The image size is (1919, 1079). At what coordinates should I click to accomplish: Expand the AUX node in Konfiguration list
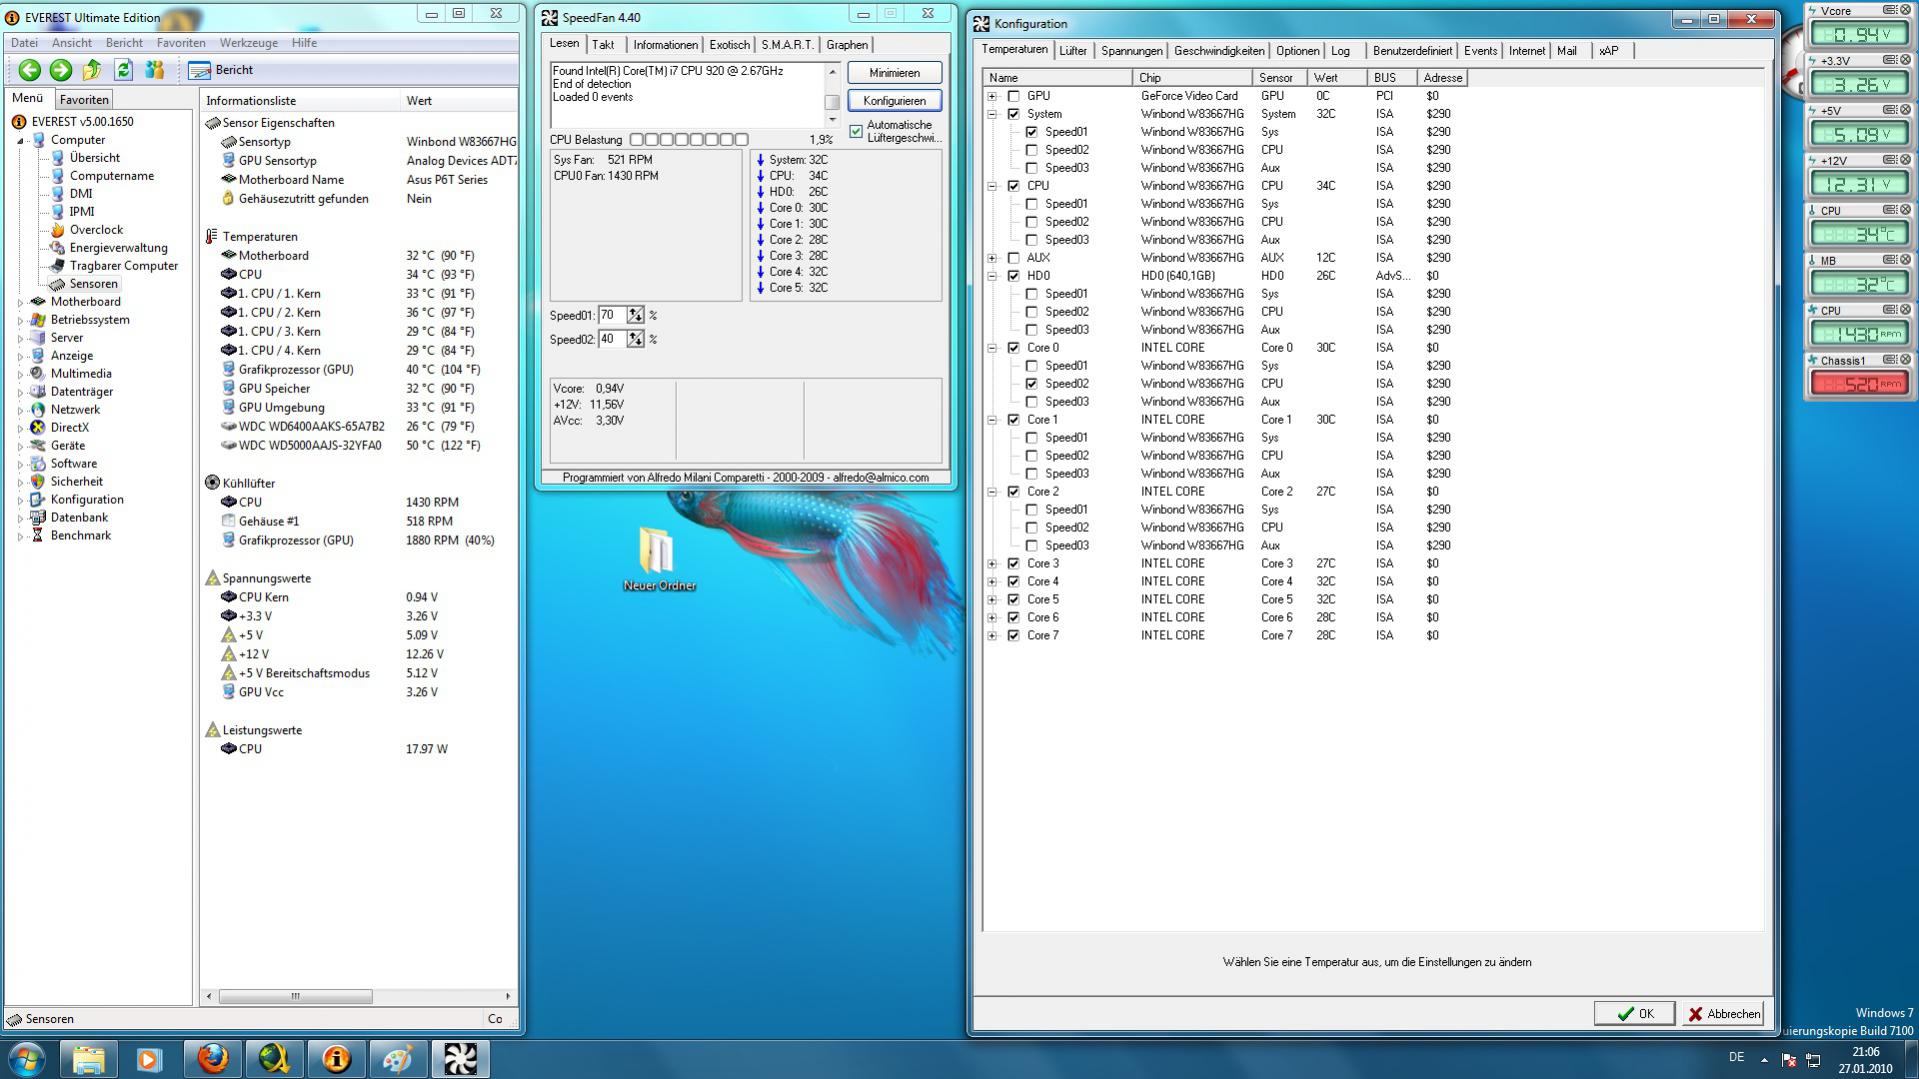click(992, 258)
